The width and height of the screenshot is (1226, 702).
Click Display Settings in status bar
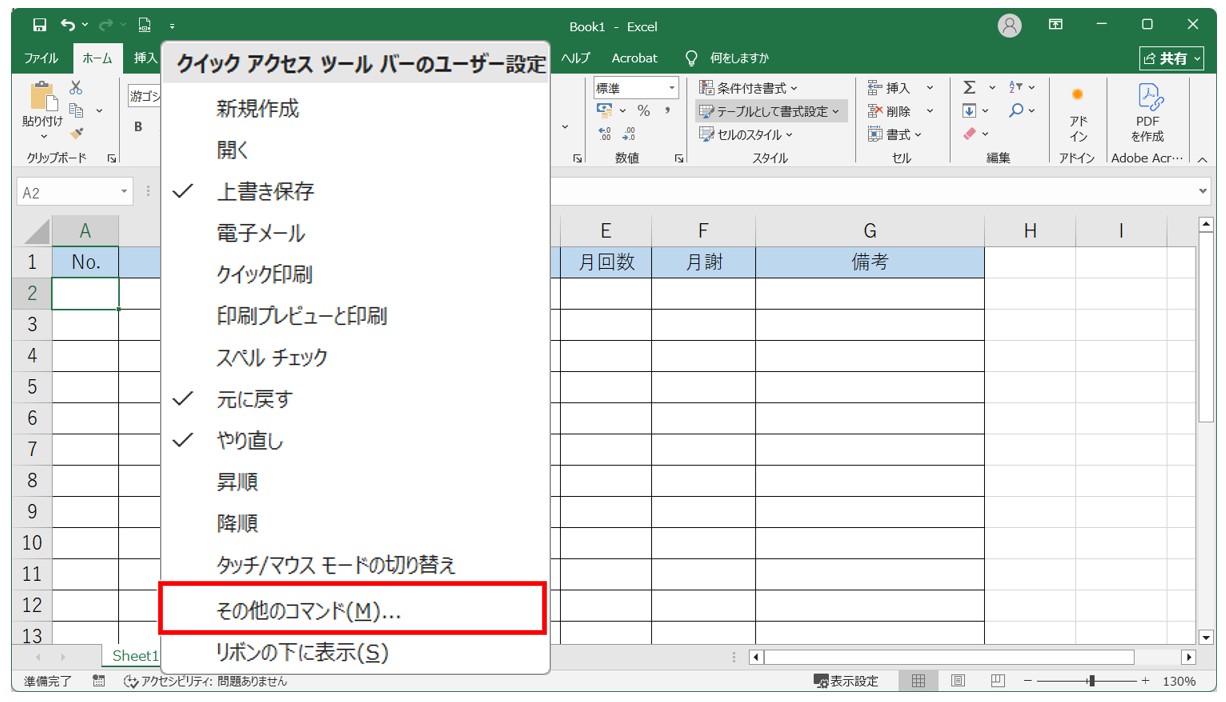pos(847,681)
